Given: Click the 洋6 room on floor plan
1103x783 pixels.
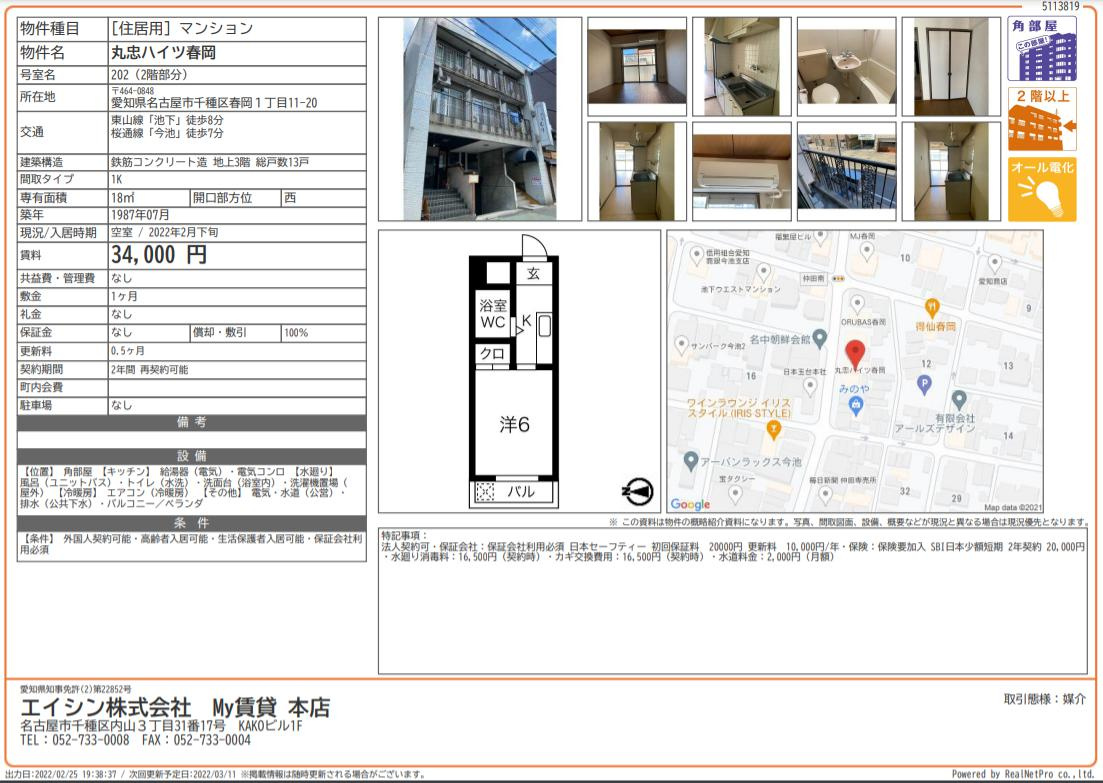Looking at the screenshot, I should [514, 424].
